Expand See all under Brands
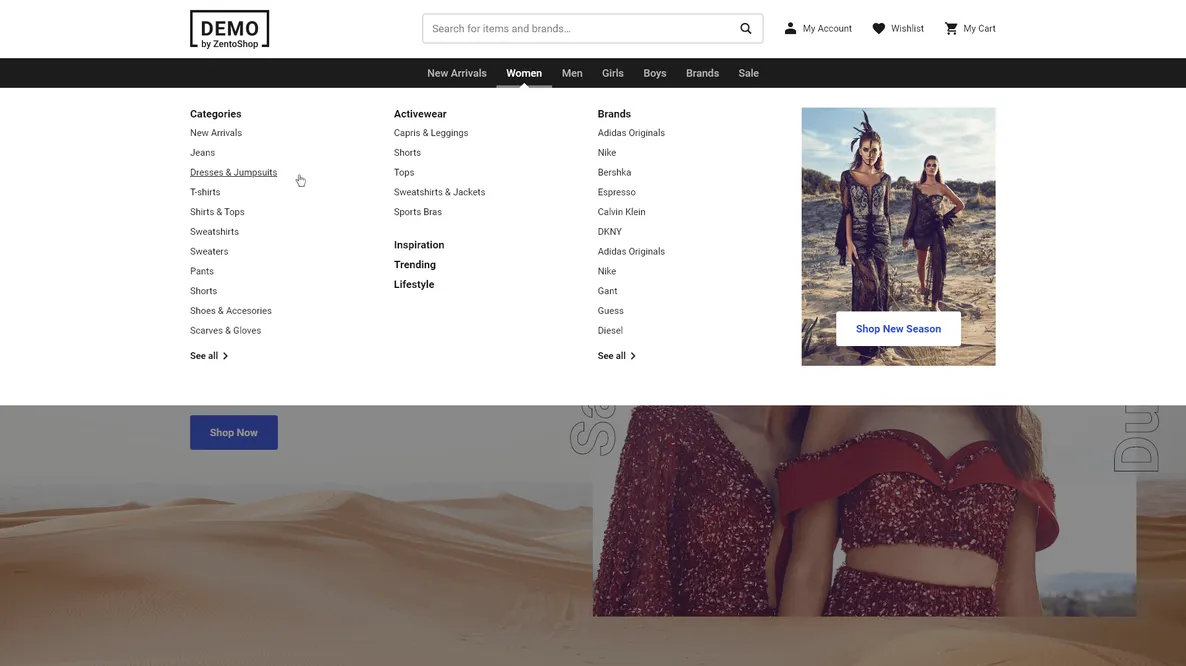 [x=616, y=356]
